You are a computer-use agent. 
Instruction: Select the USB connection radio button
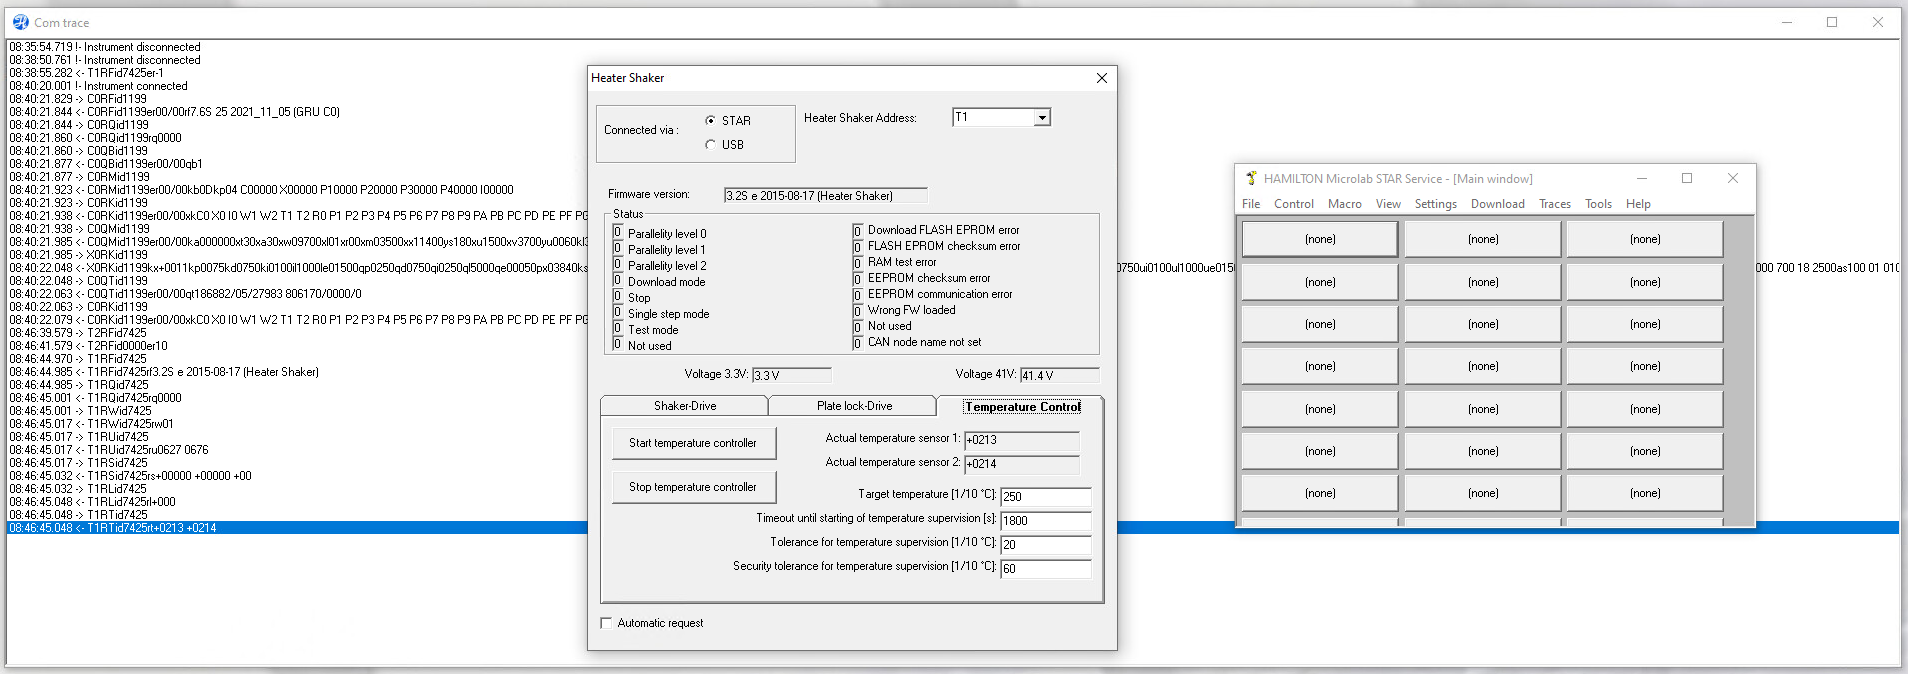(711, 145)
